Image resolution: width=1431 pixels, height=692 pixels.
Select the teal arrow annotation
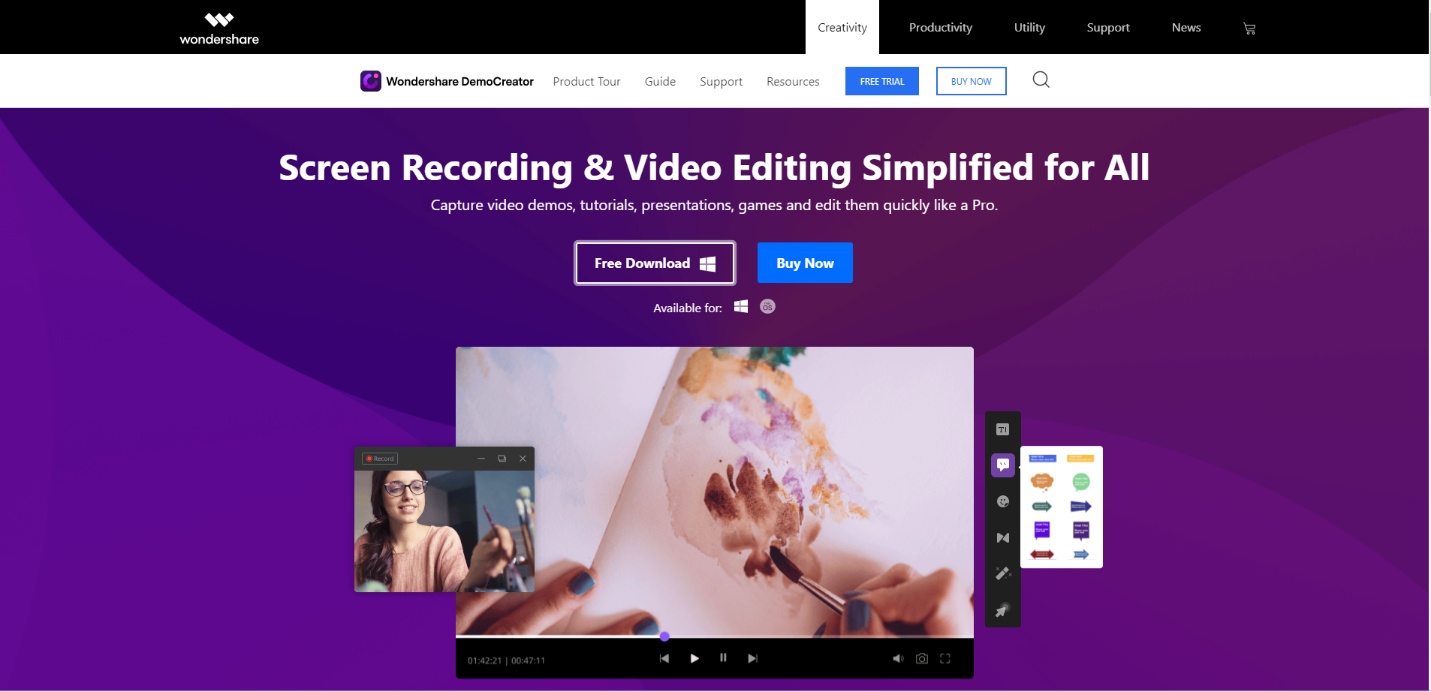point(1042,506)
